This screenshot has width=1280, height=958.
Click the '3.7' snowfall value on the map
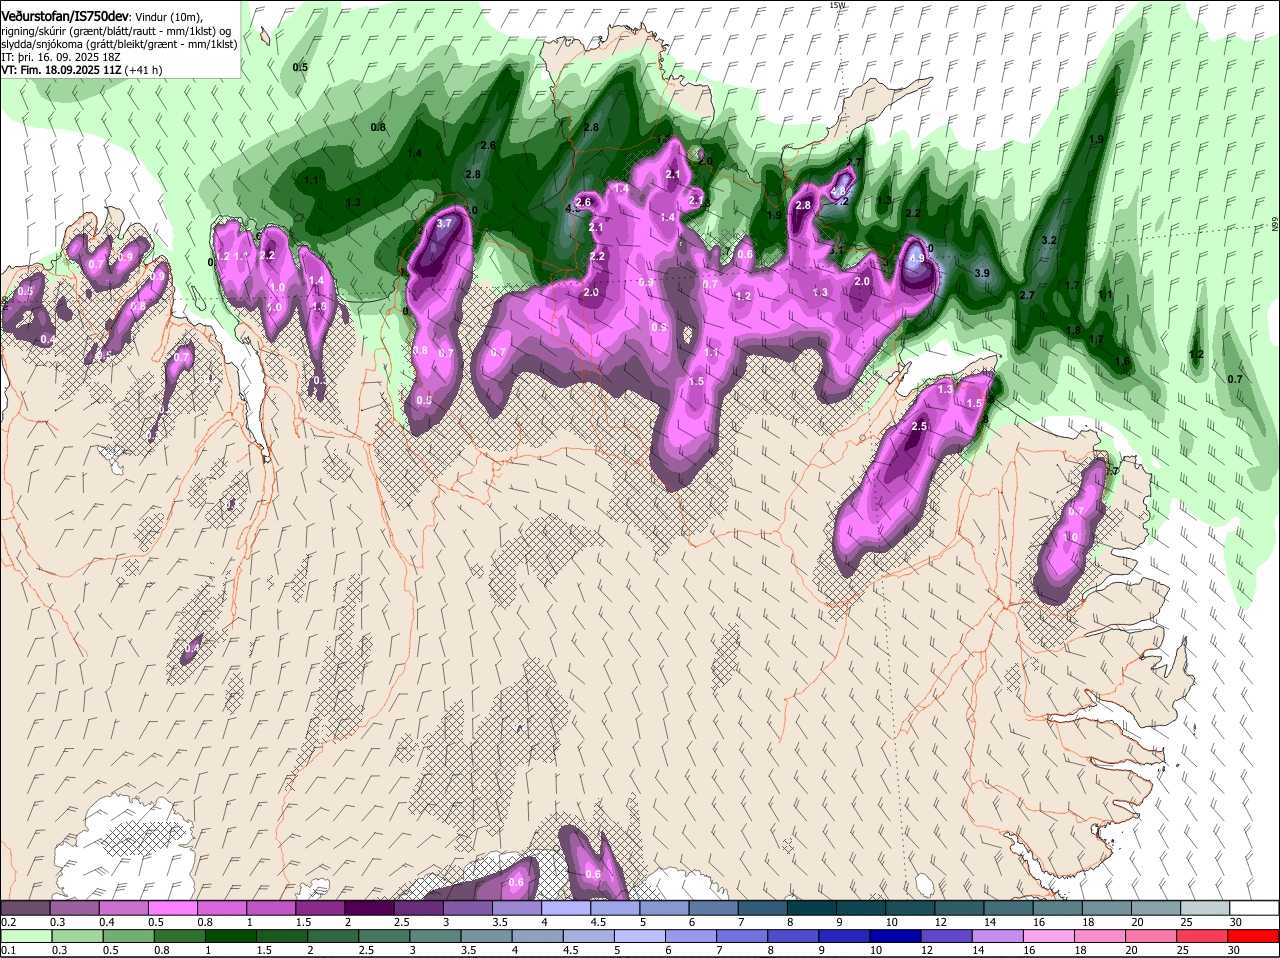coord(445,223)
